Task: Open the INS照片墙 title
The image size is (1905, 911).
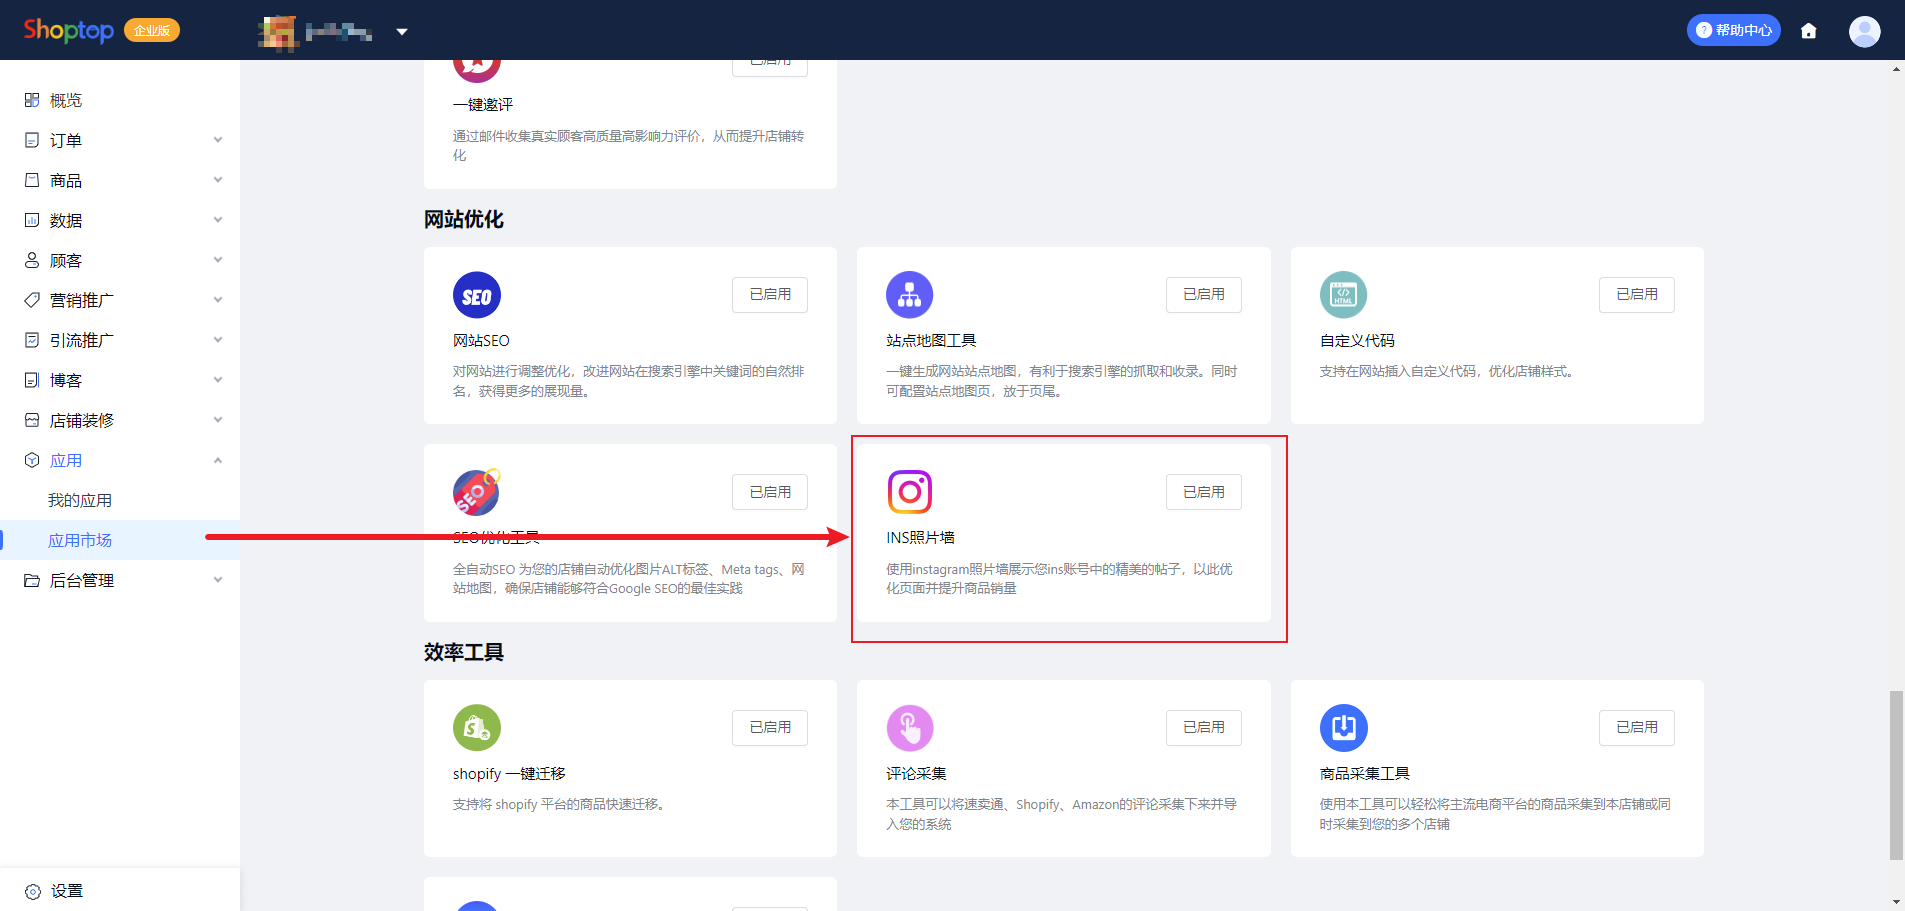Action: [920, 538]
